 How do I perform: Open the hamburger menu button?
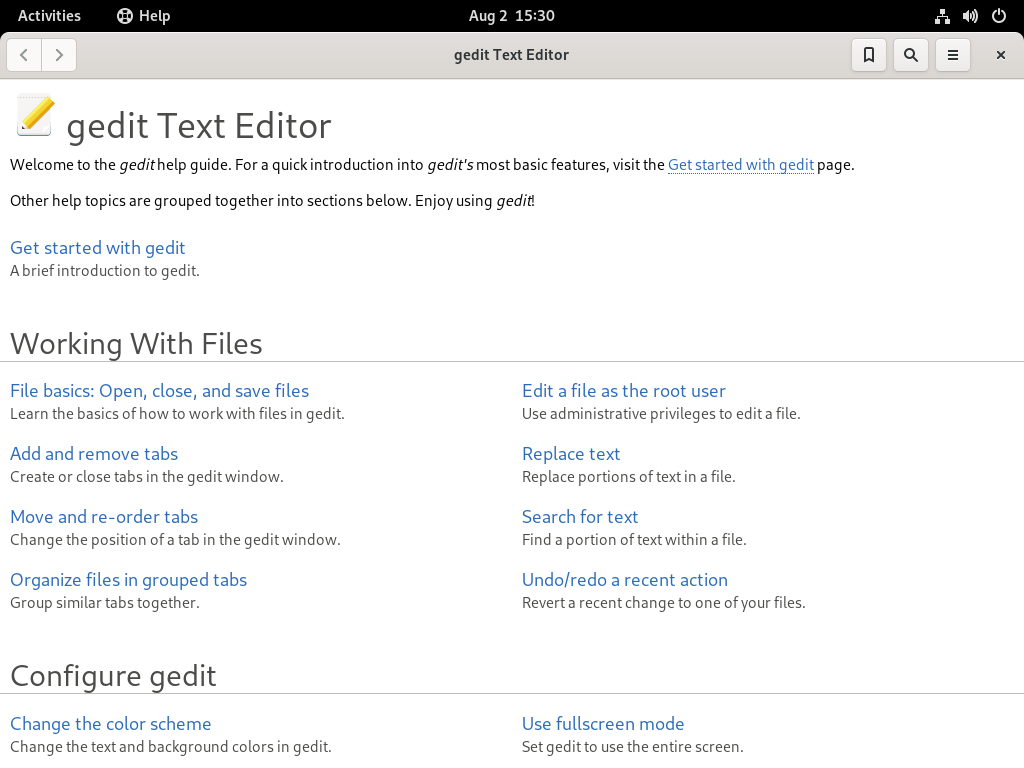[x=953, y=55]
